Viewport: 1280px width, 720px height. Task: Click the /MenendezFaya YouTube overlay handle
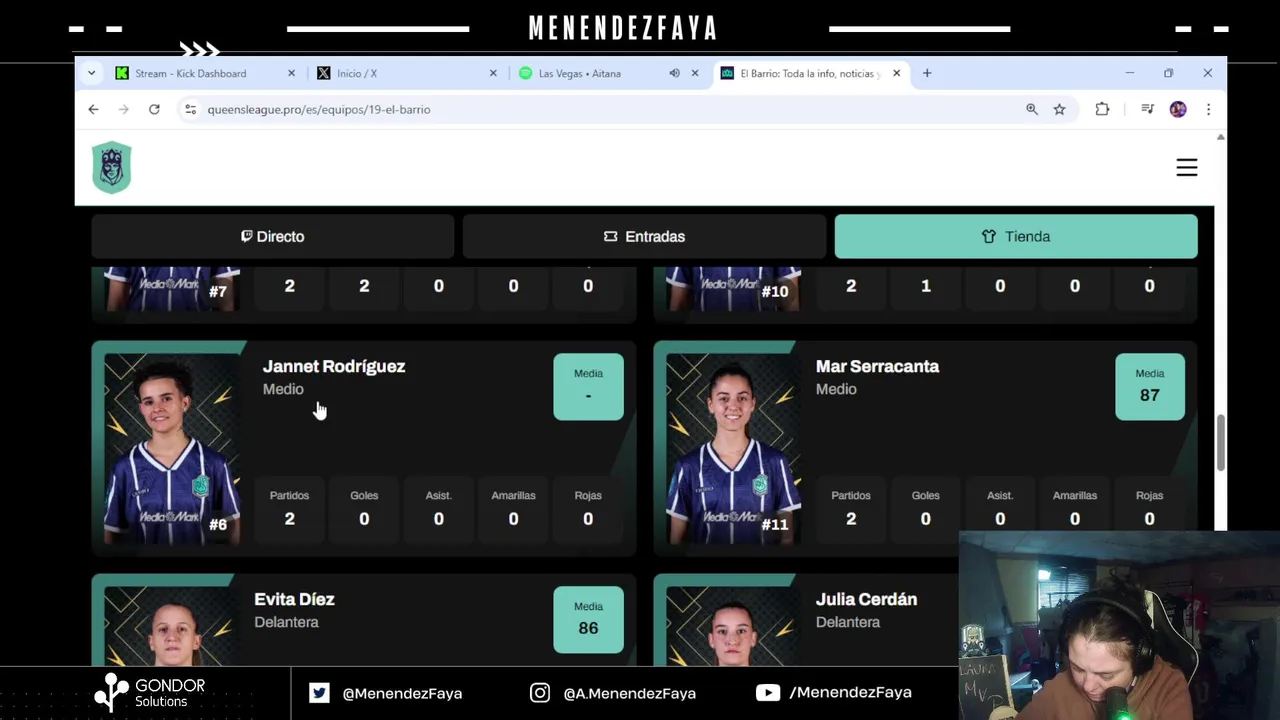point(850,692)
